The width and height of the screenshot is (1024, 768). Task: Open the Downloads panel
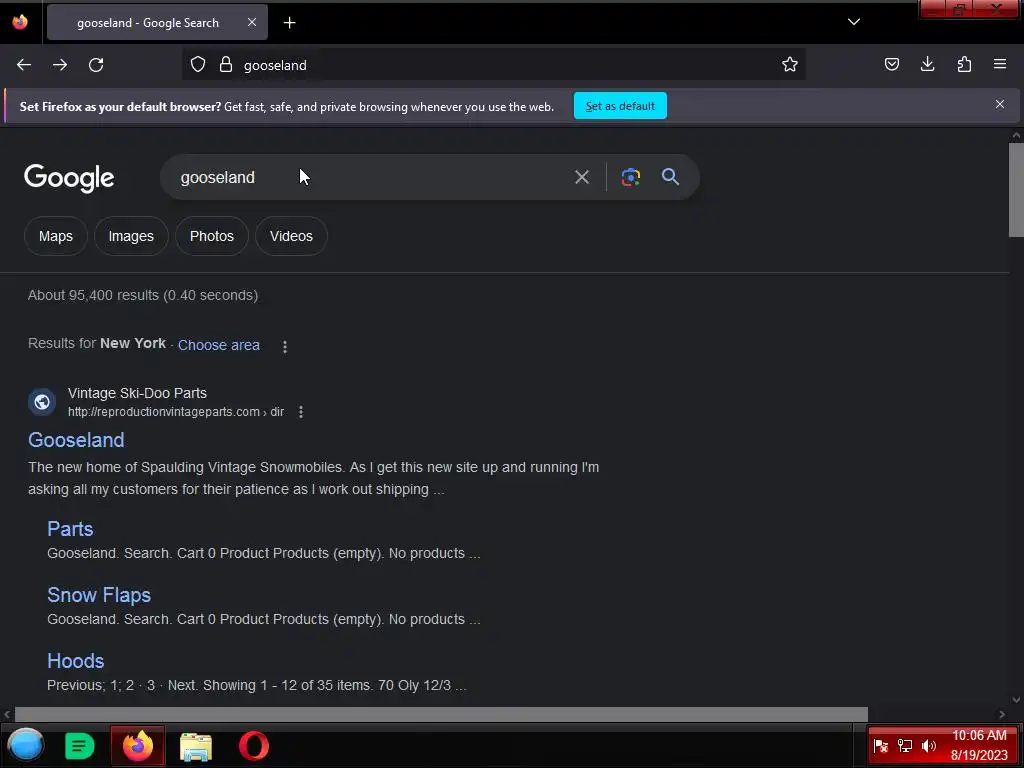(927, 64)
